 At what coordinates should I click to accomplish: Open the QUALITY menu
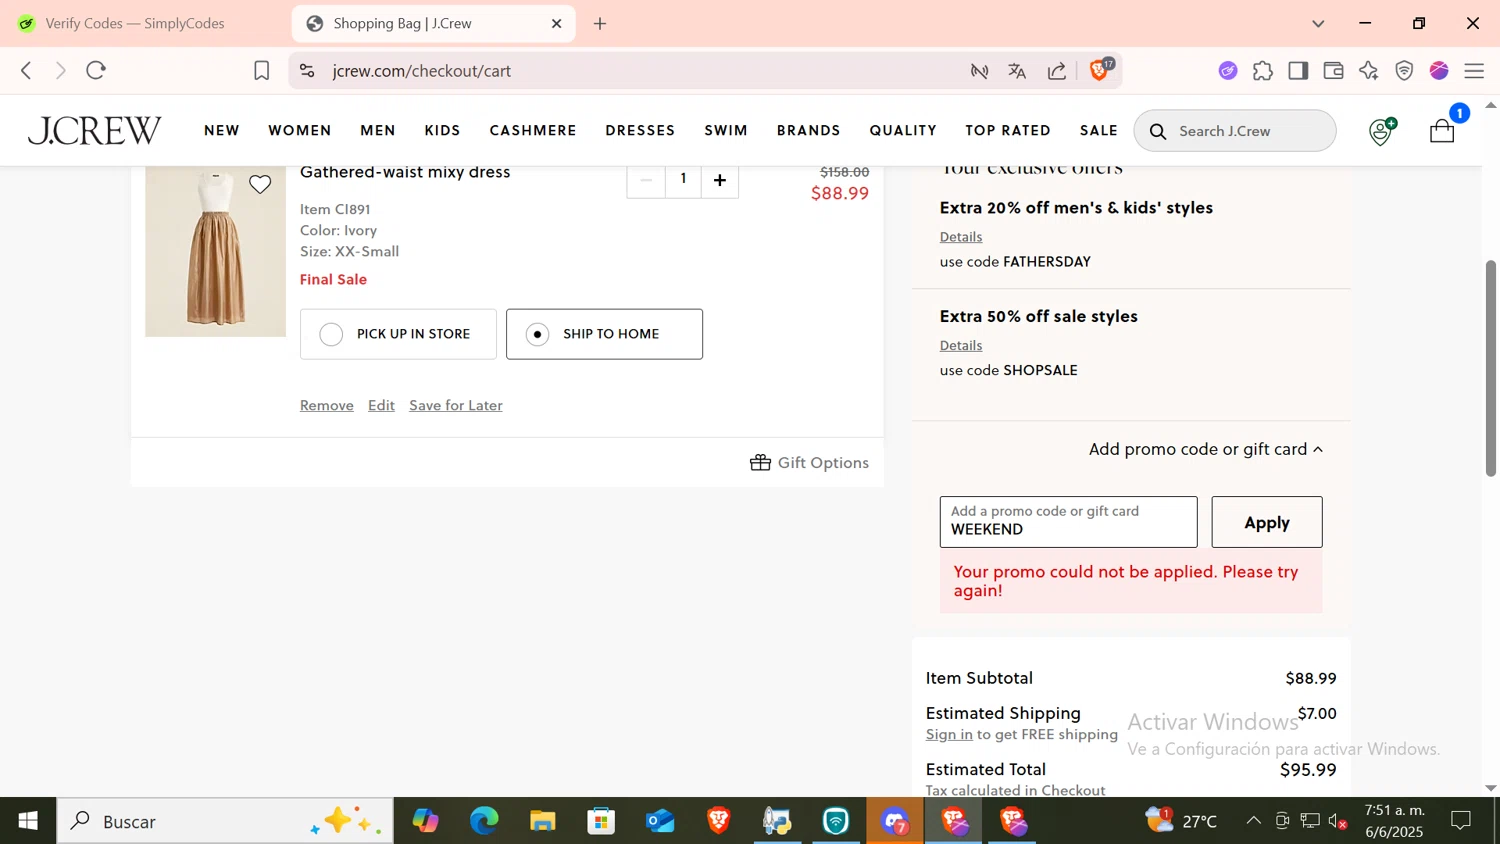click(903, 131)
